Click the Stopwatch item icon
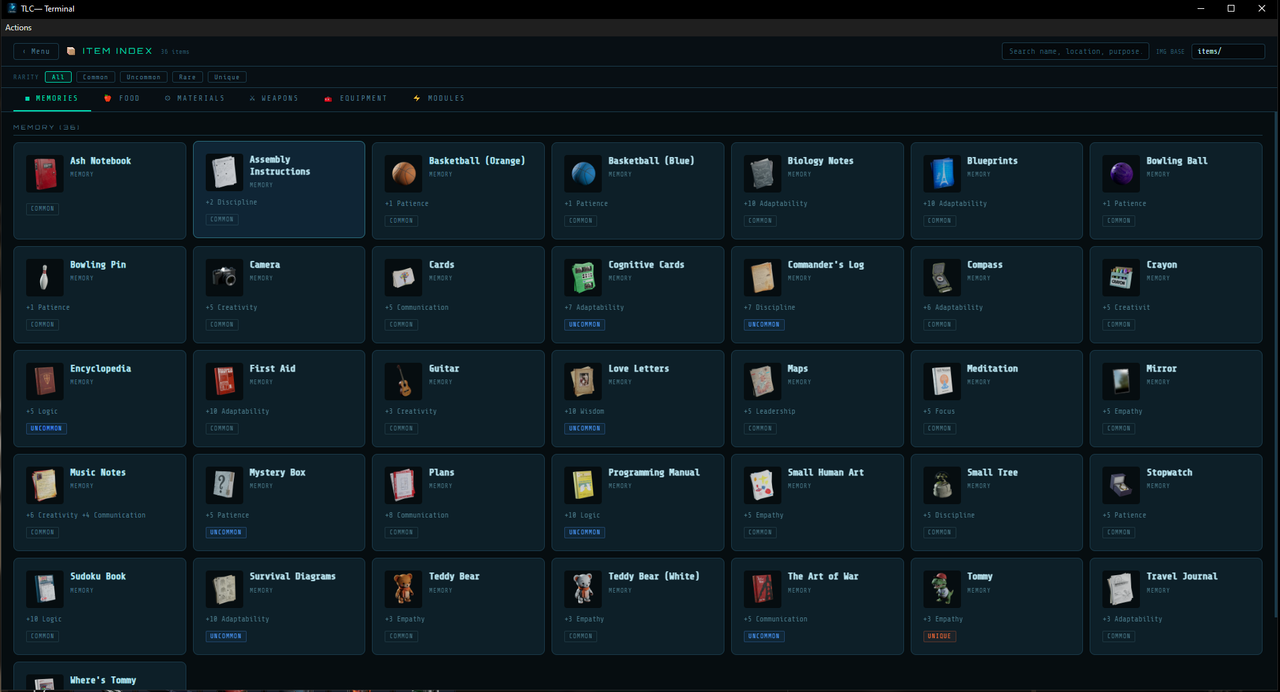This screenshot has width=1280, height=692. click(1121, 486)
